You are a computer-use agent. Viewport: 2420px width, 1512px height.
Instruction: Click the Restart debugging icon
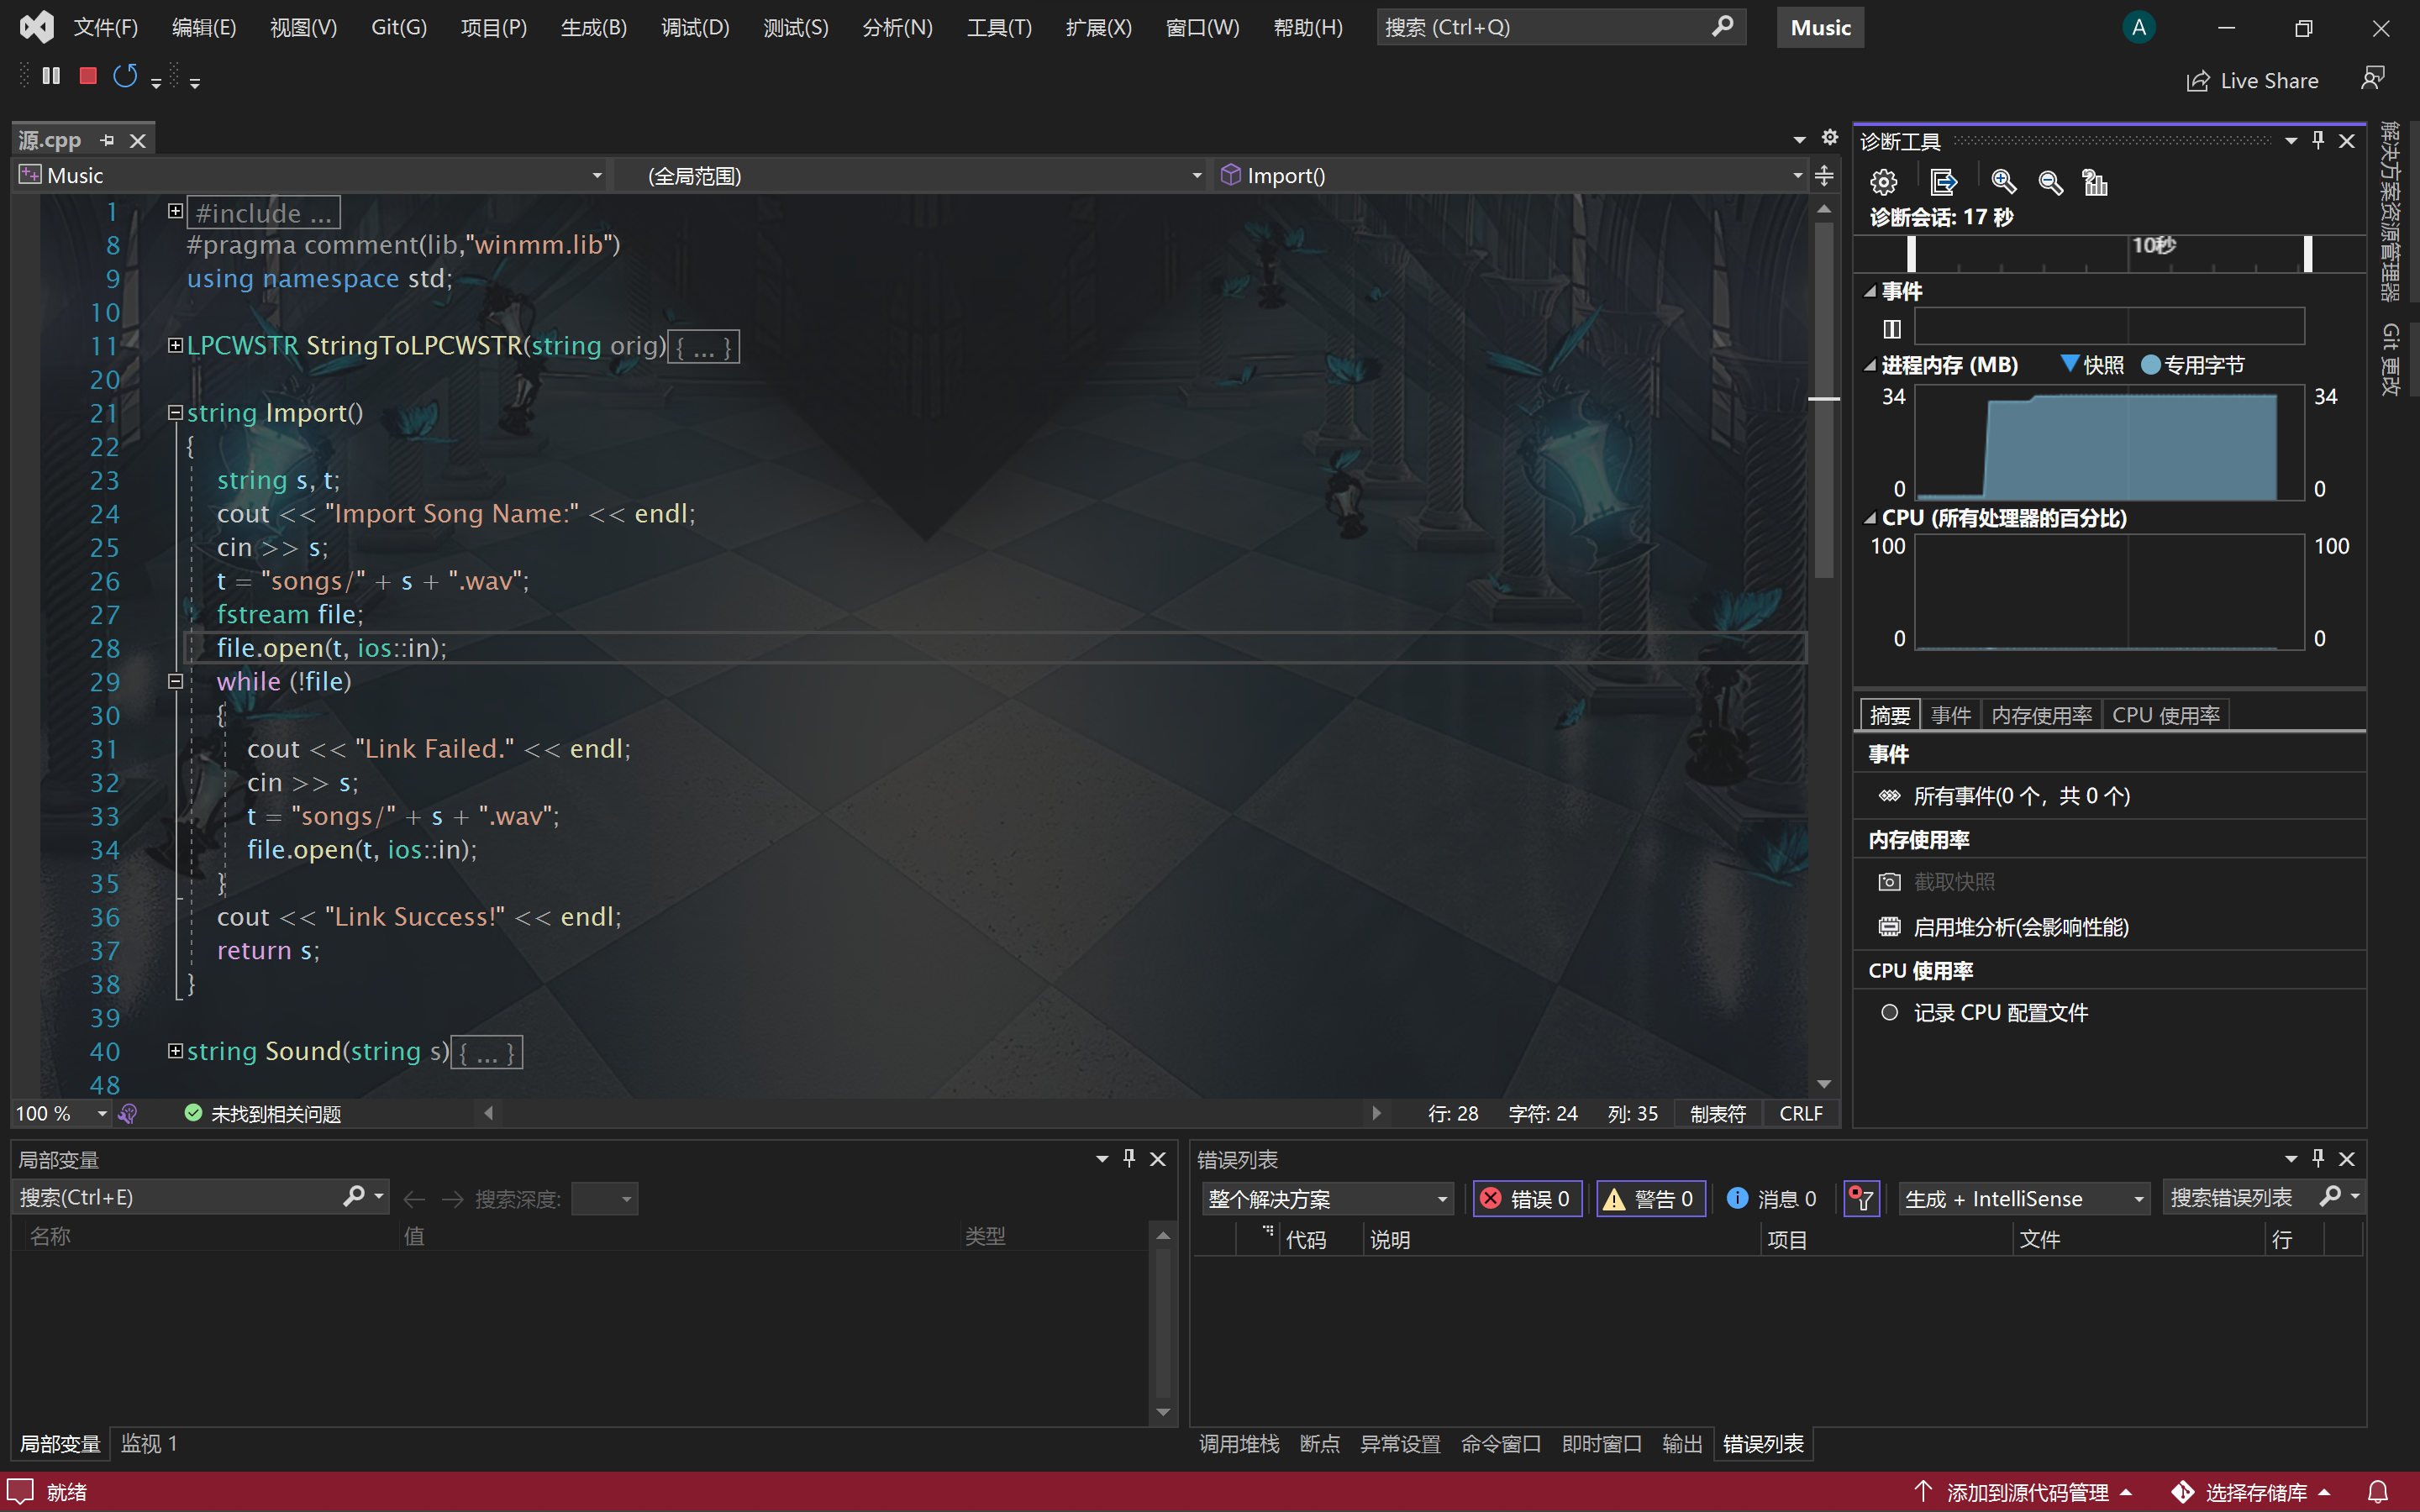(125, 76)
